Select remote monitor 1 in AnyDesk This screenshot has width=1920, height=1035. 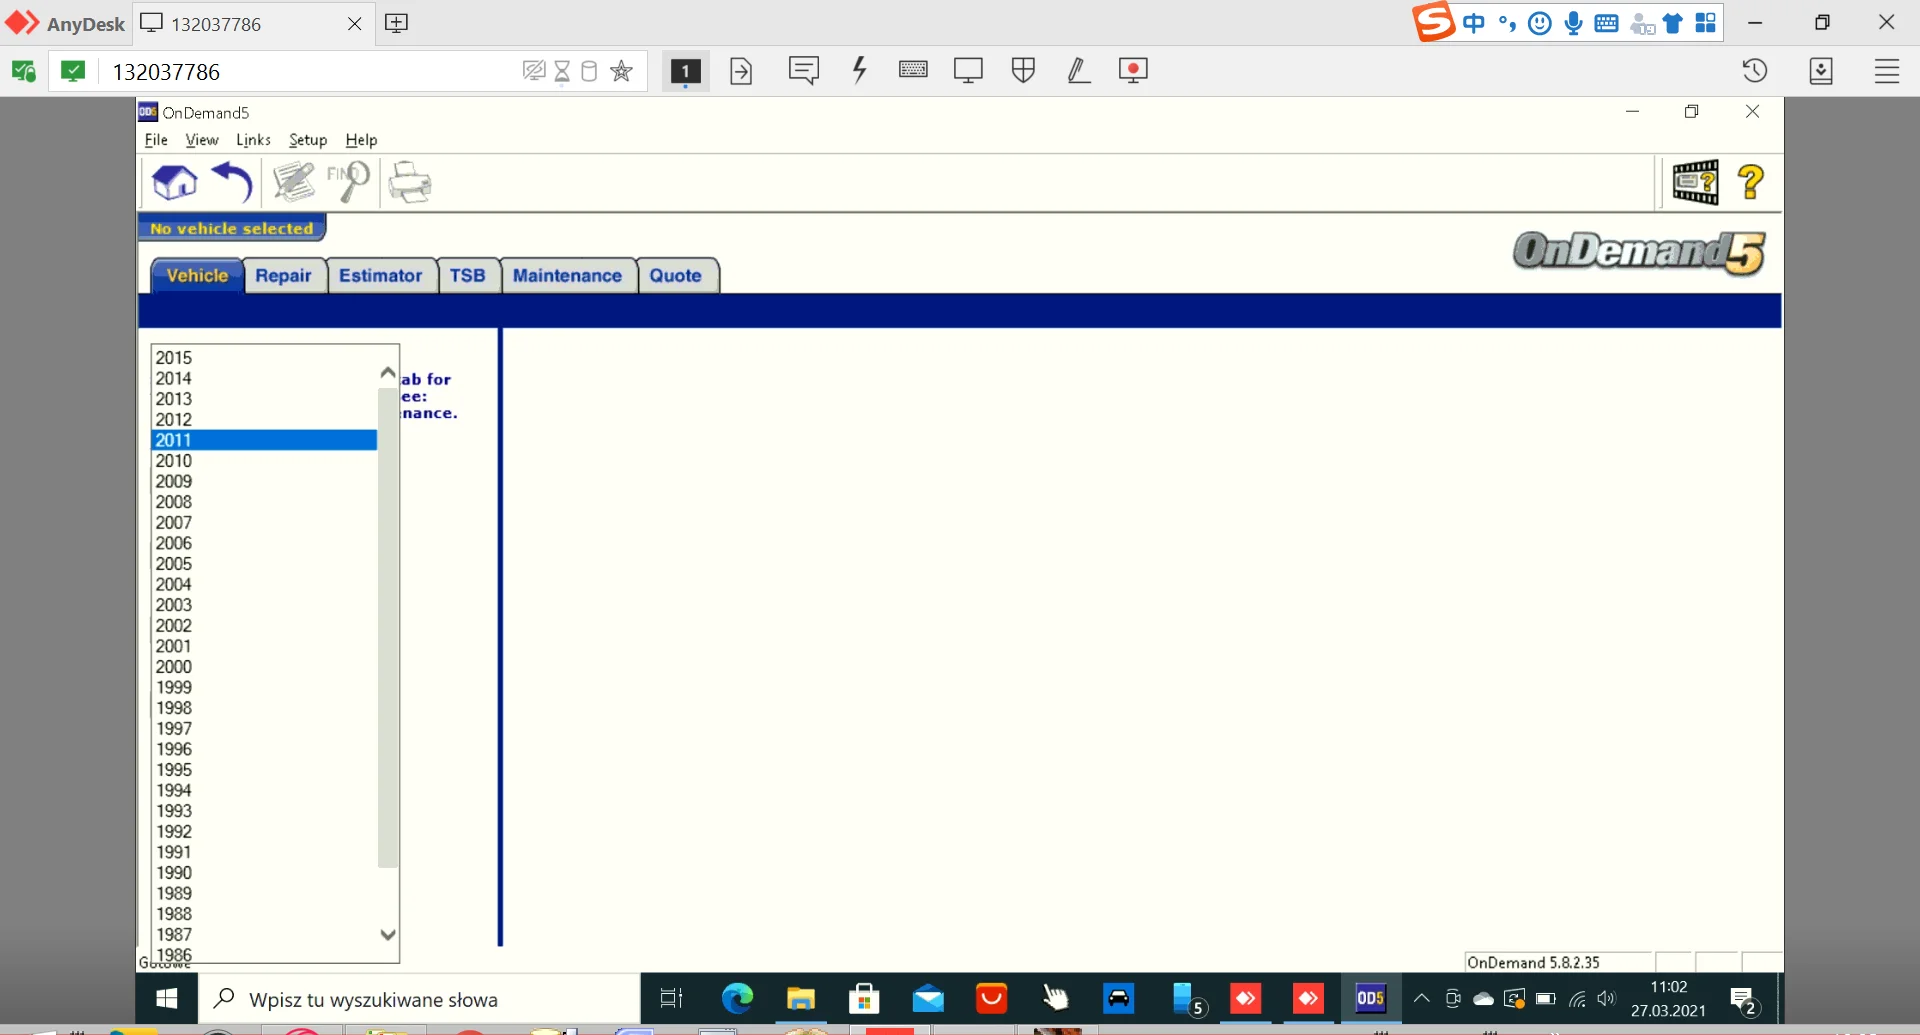click(685, 71)
